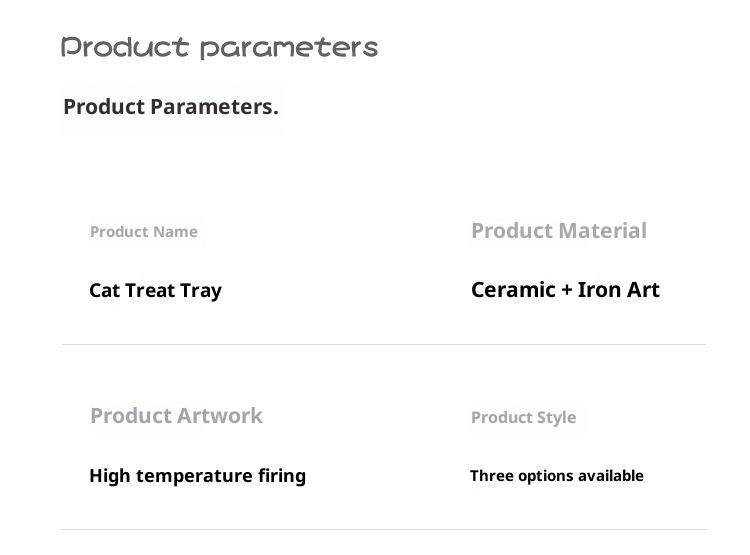The height and width of the screenshot is (555, 750).
Task: Select the "Ceramic + Iron Art" value
Action: (x=565, y=290)
